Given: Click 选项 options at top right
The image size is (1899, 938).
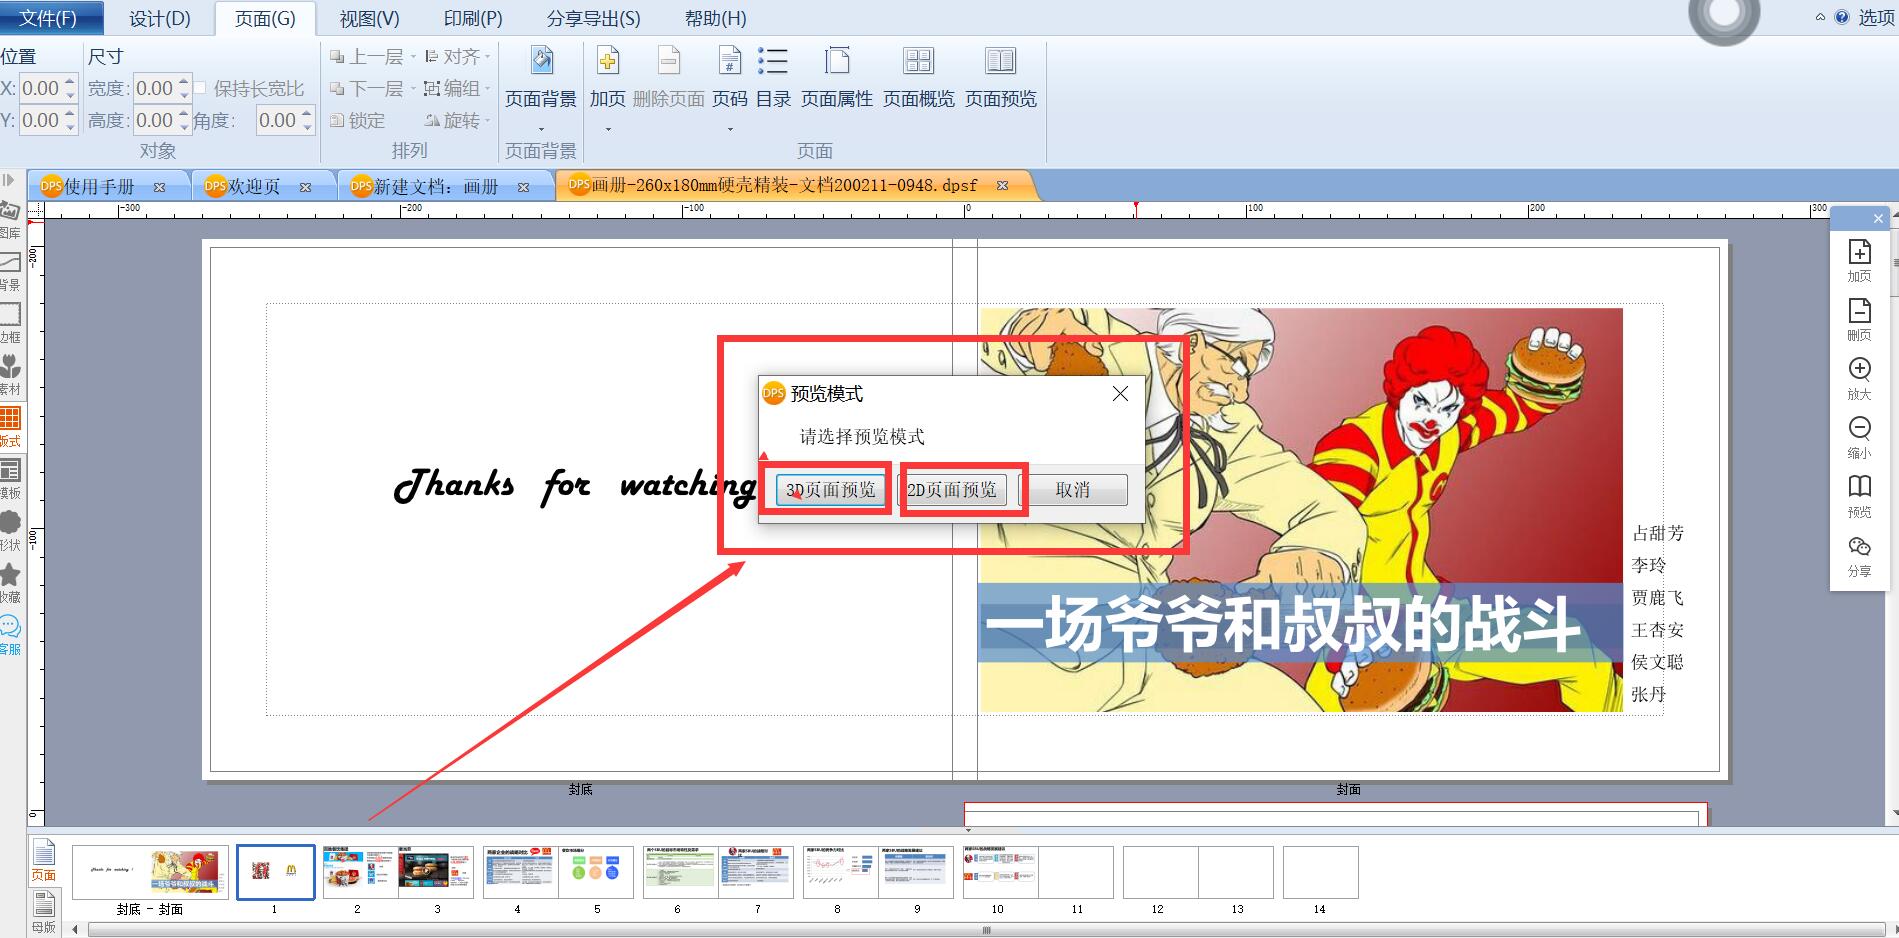Looking at the screenshot, I should coord(1876,17).
